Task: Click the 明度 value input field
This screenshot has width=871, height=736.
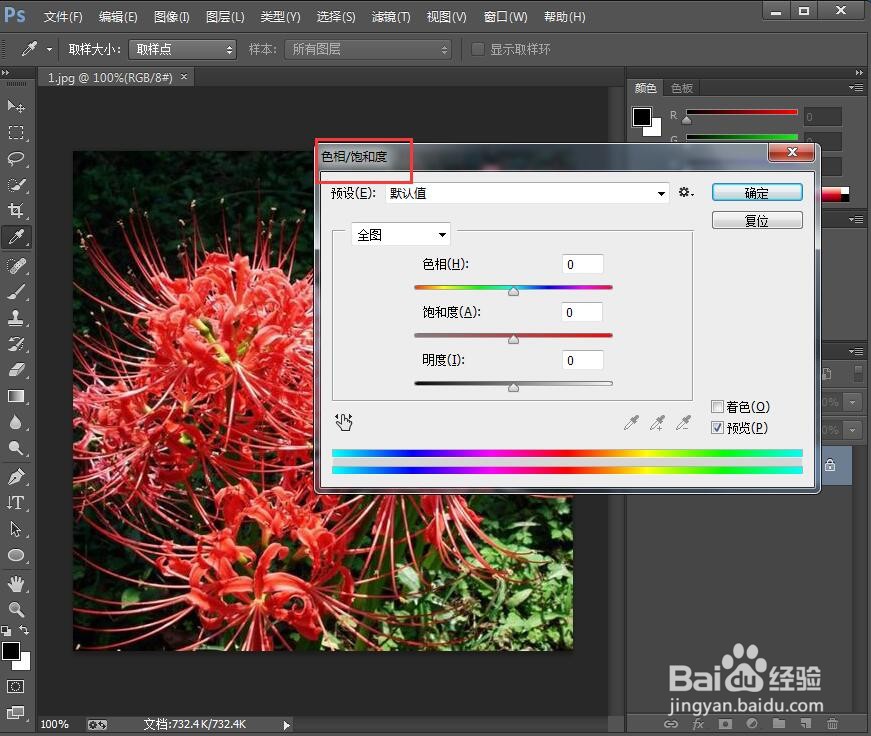Action: click(x=583, y=361)
